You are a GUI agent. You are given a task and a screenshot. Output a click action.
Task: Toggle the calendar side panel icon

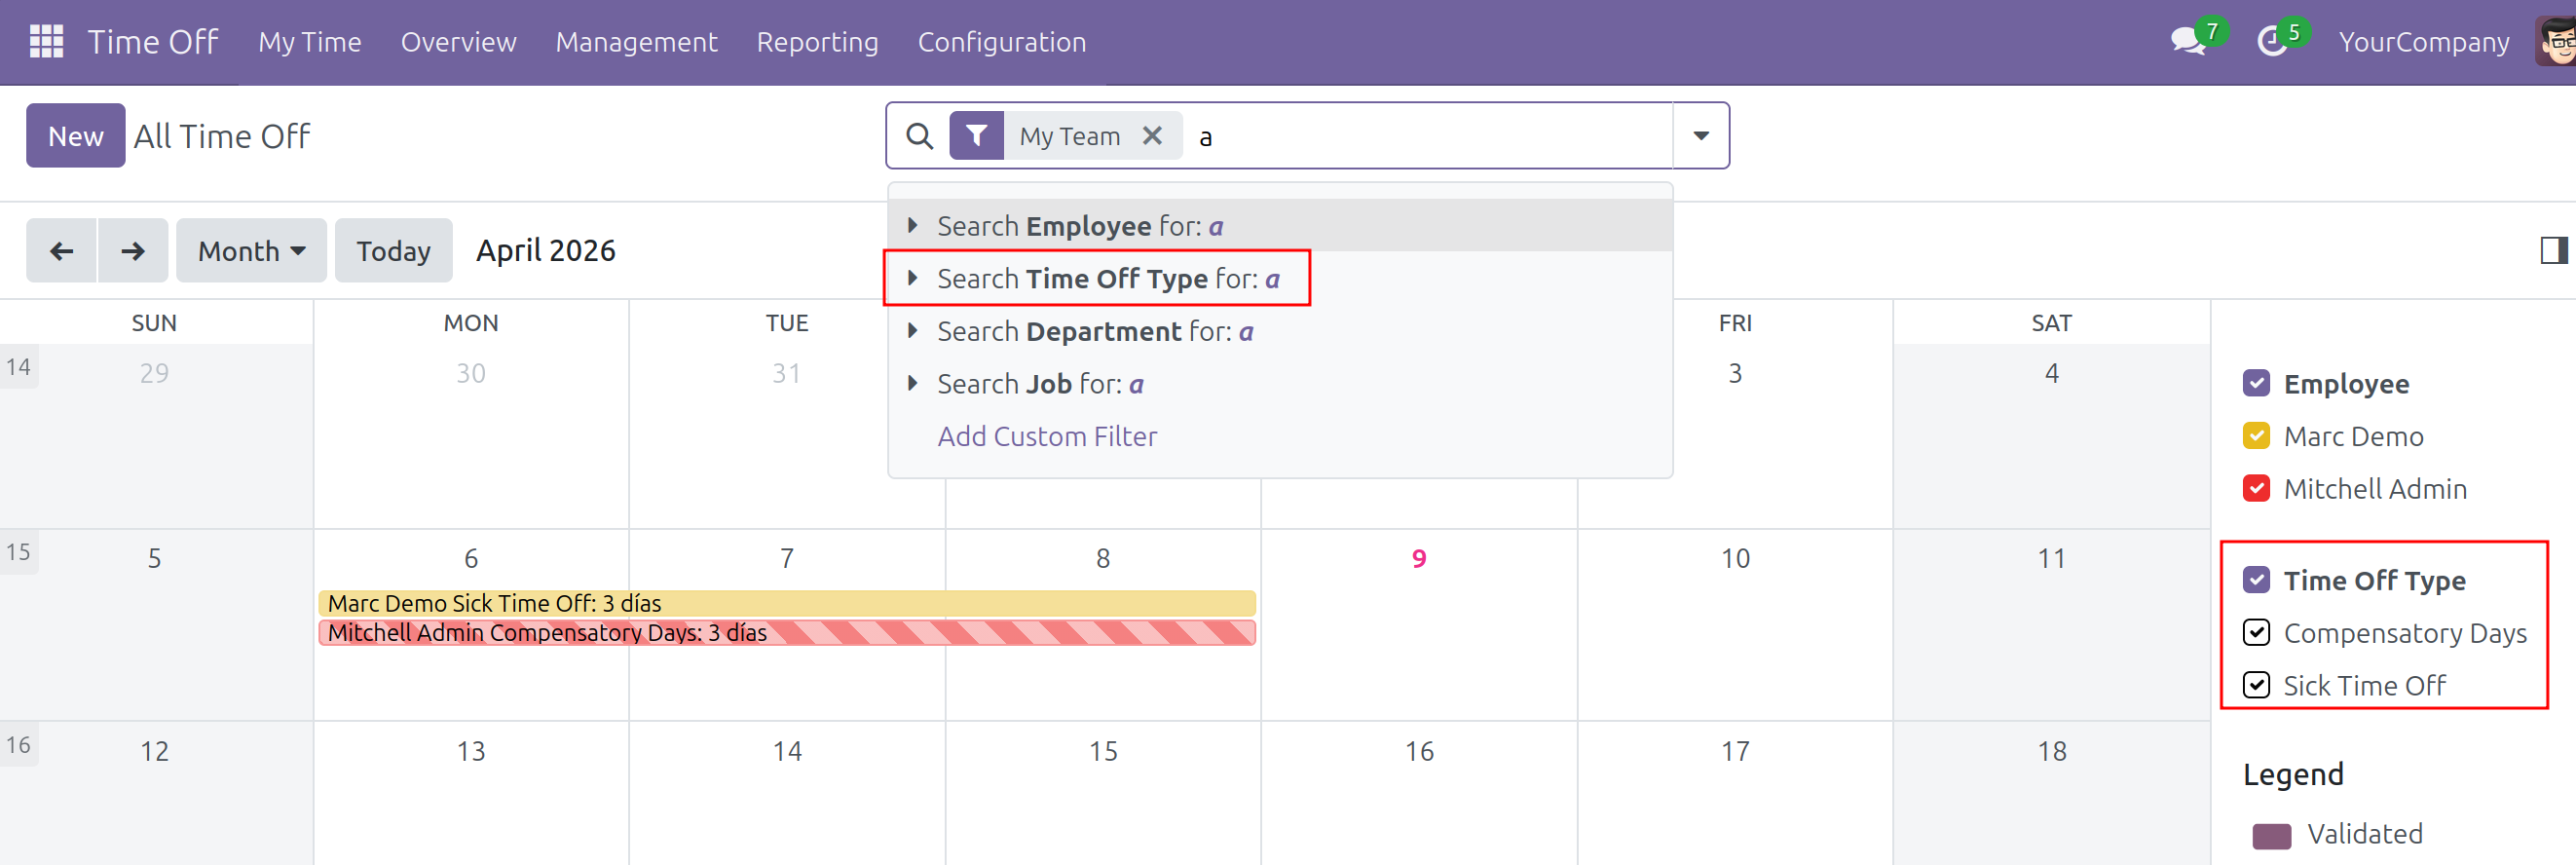[2553, 250]
